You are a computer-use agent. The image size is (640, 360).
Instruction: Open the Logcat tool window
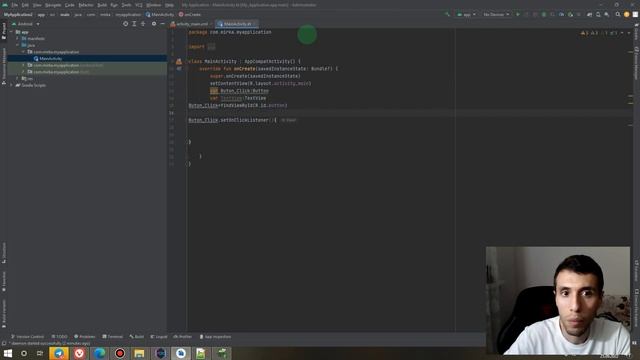[x=159, y=337]
